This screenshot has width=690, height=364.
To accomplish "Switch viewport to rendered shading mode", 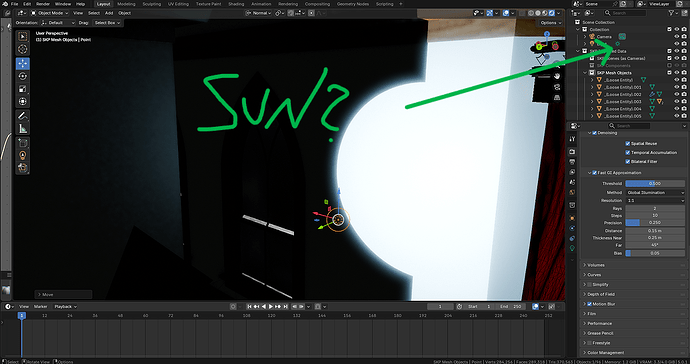I will tap(551, 13).
